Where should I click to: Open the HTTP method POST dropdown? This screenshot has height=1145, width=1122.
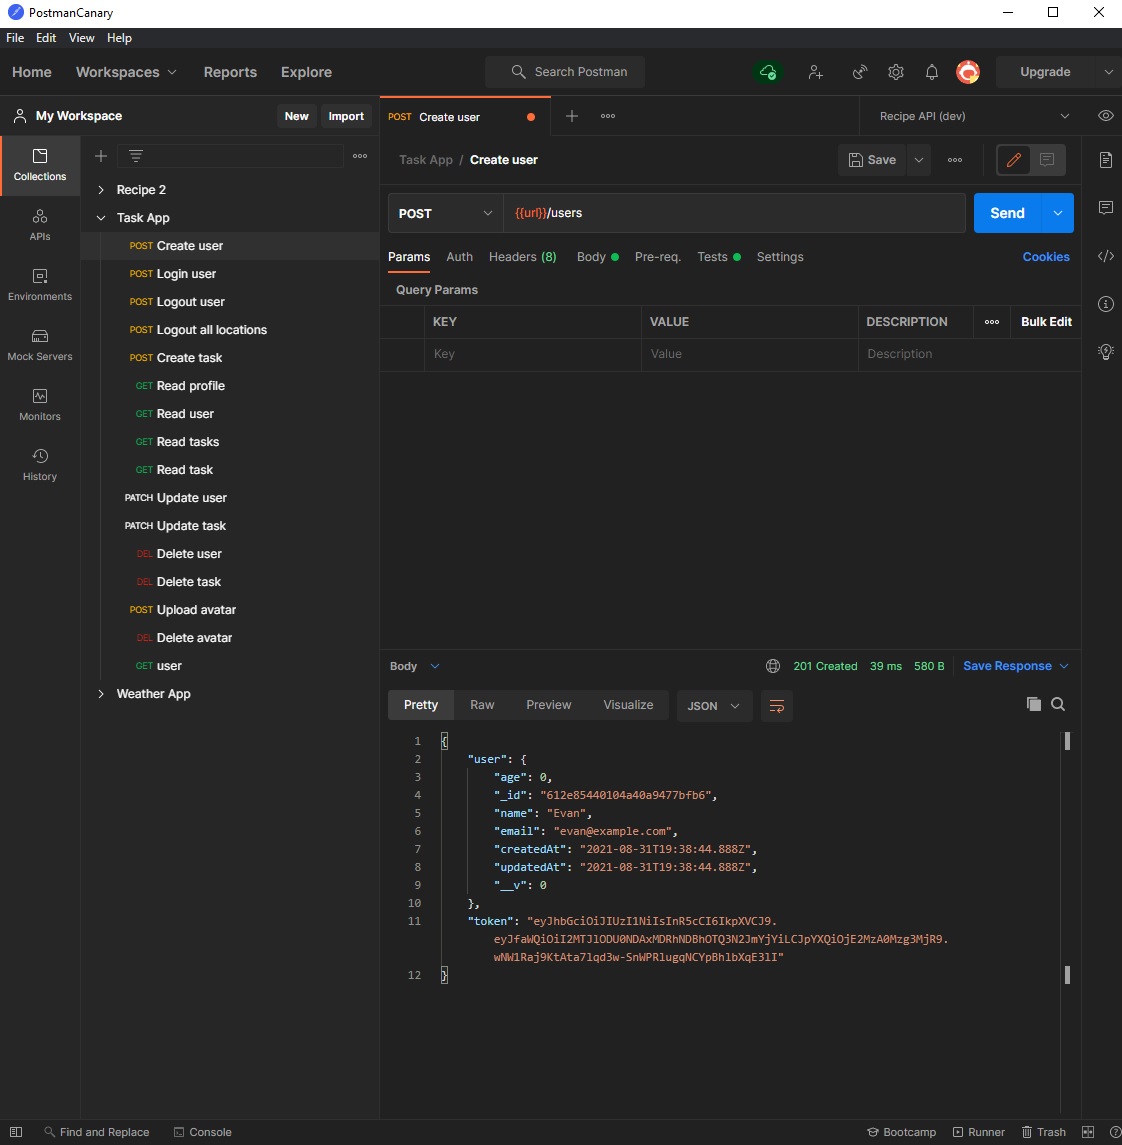click(445, 213)
